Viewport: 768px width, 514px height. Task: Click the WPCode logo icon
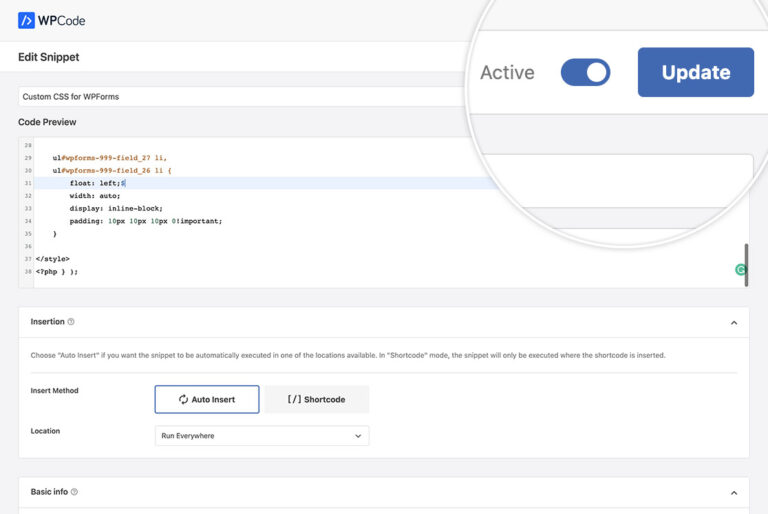[x=27, y=19]
